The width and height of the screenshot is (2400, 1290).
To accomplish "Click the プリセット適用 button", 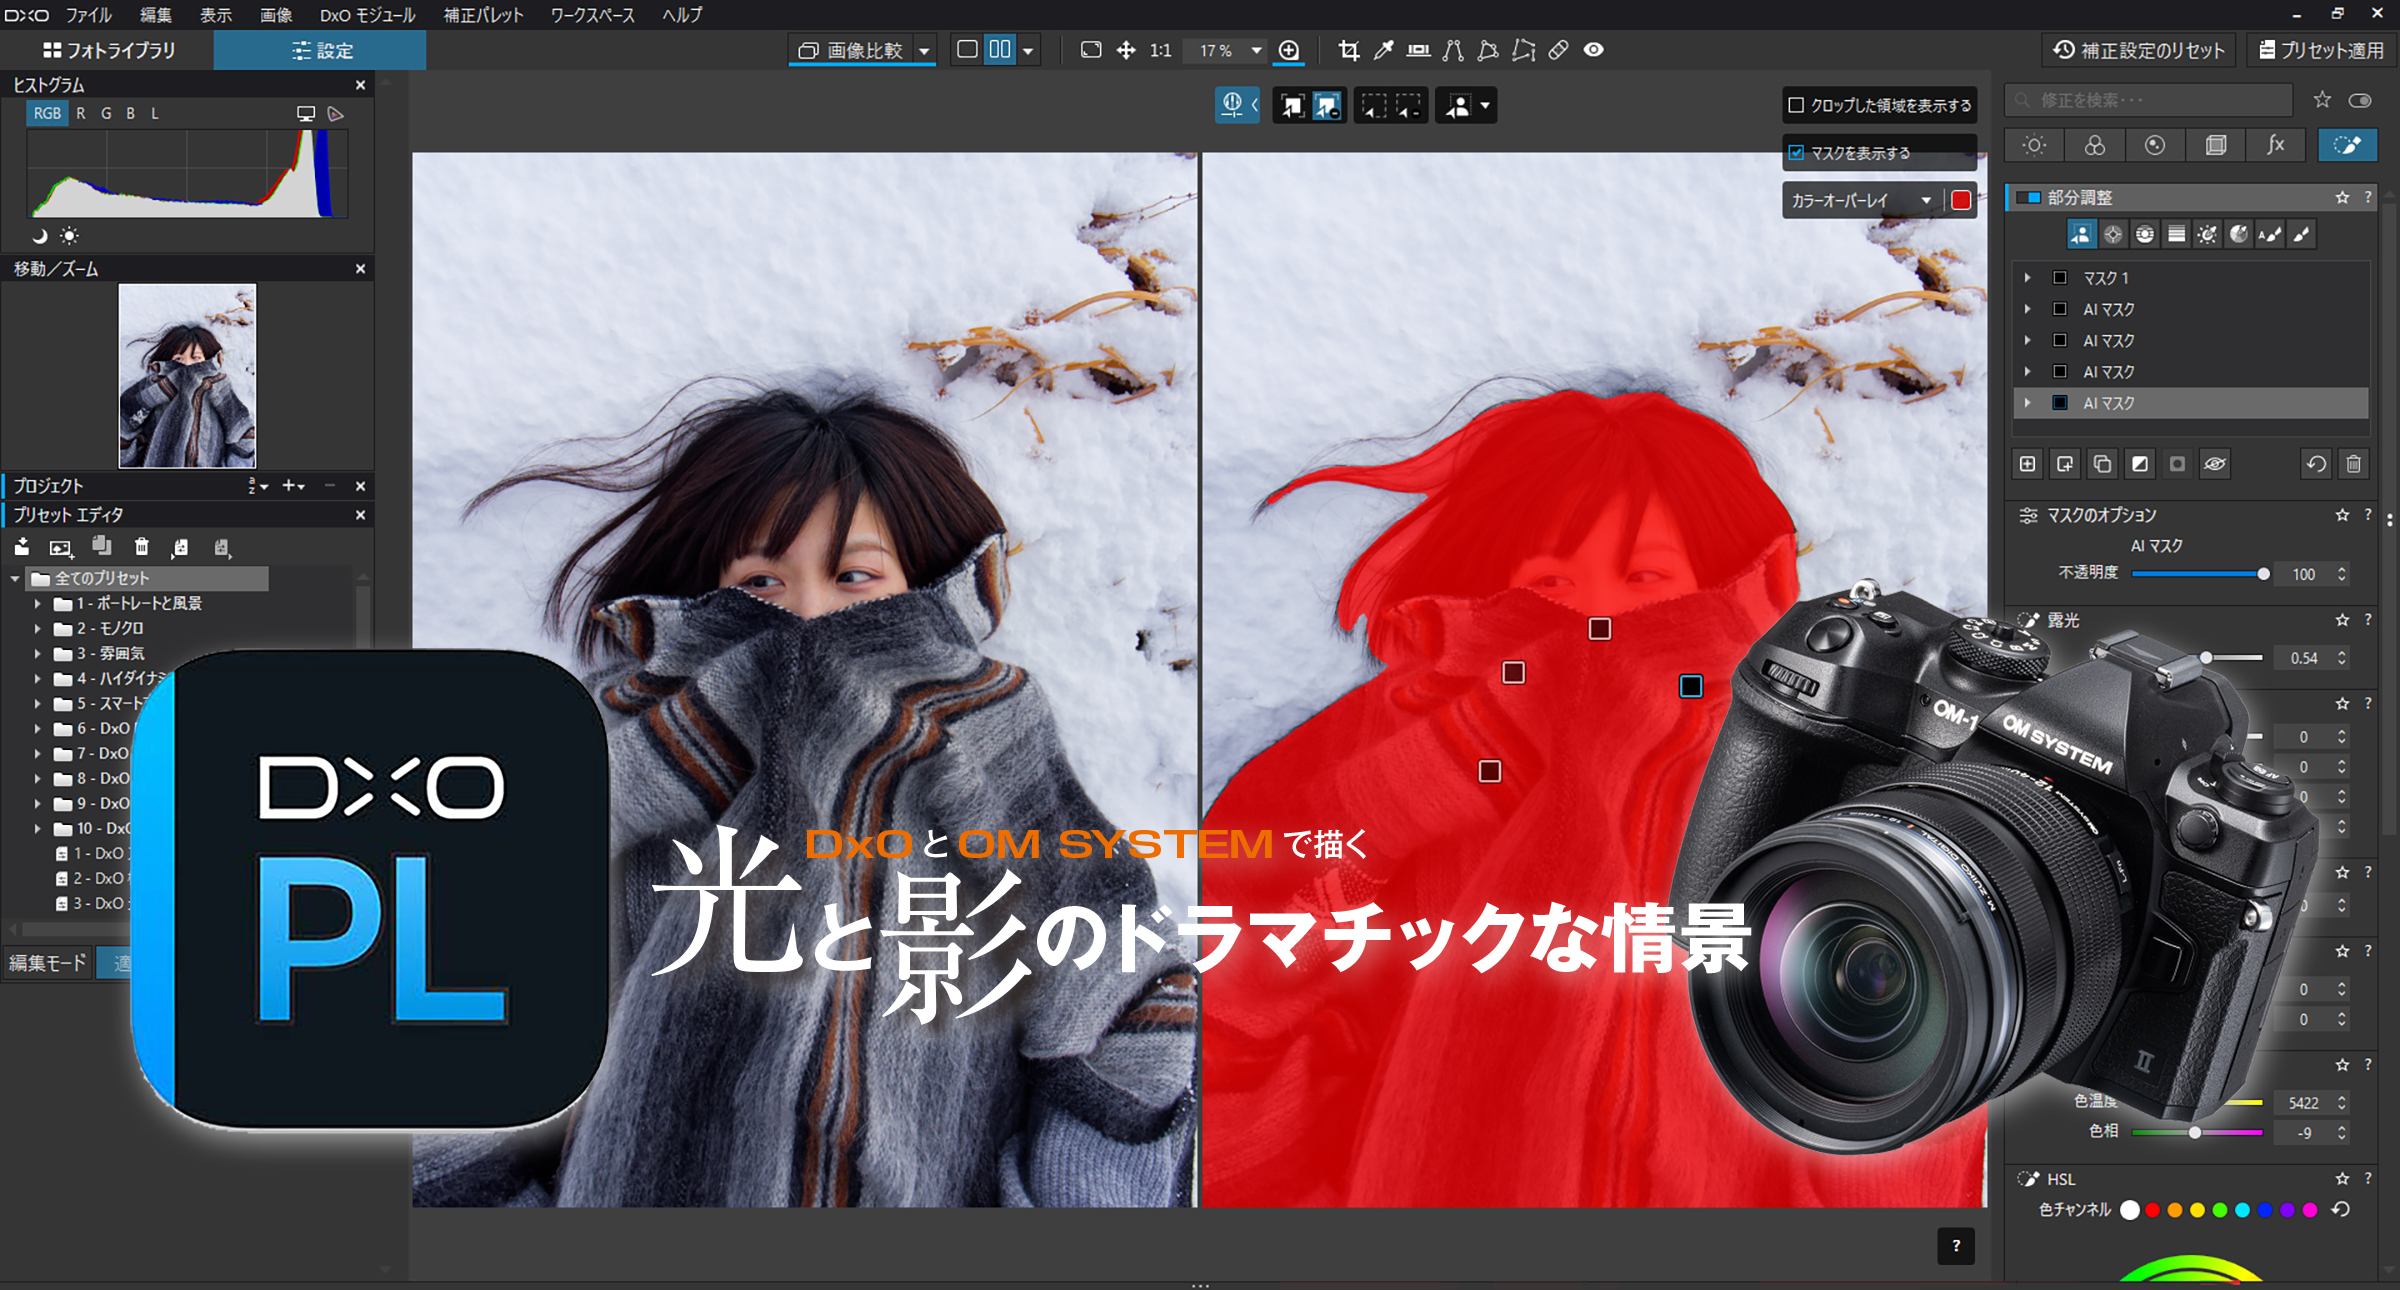I will (x=2322, y=50).
